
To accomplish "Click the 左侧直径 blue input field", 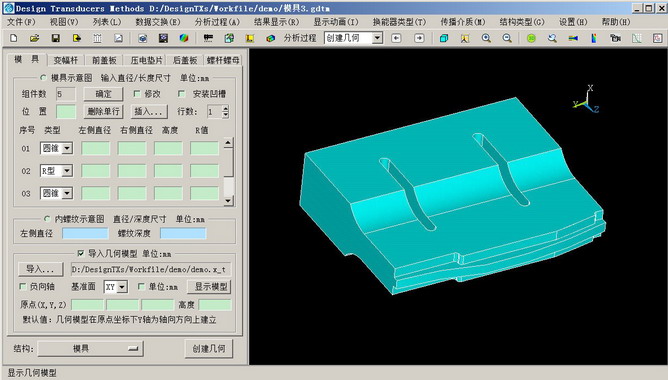I will [85, 233].
